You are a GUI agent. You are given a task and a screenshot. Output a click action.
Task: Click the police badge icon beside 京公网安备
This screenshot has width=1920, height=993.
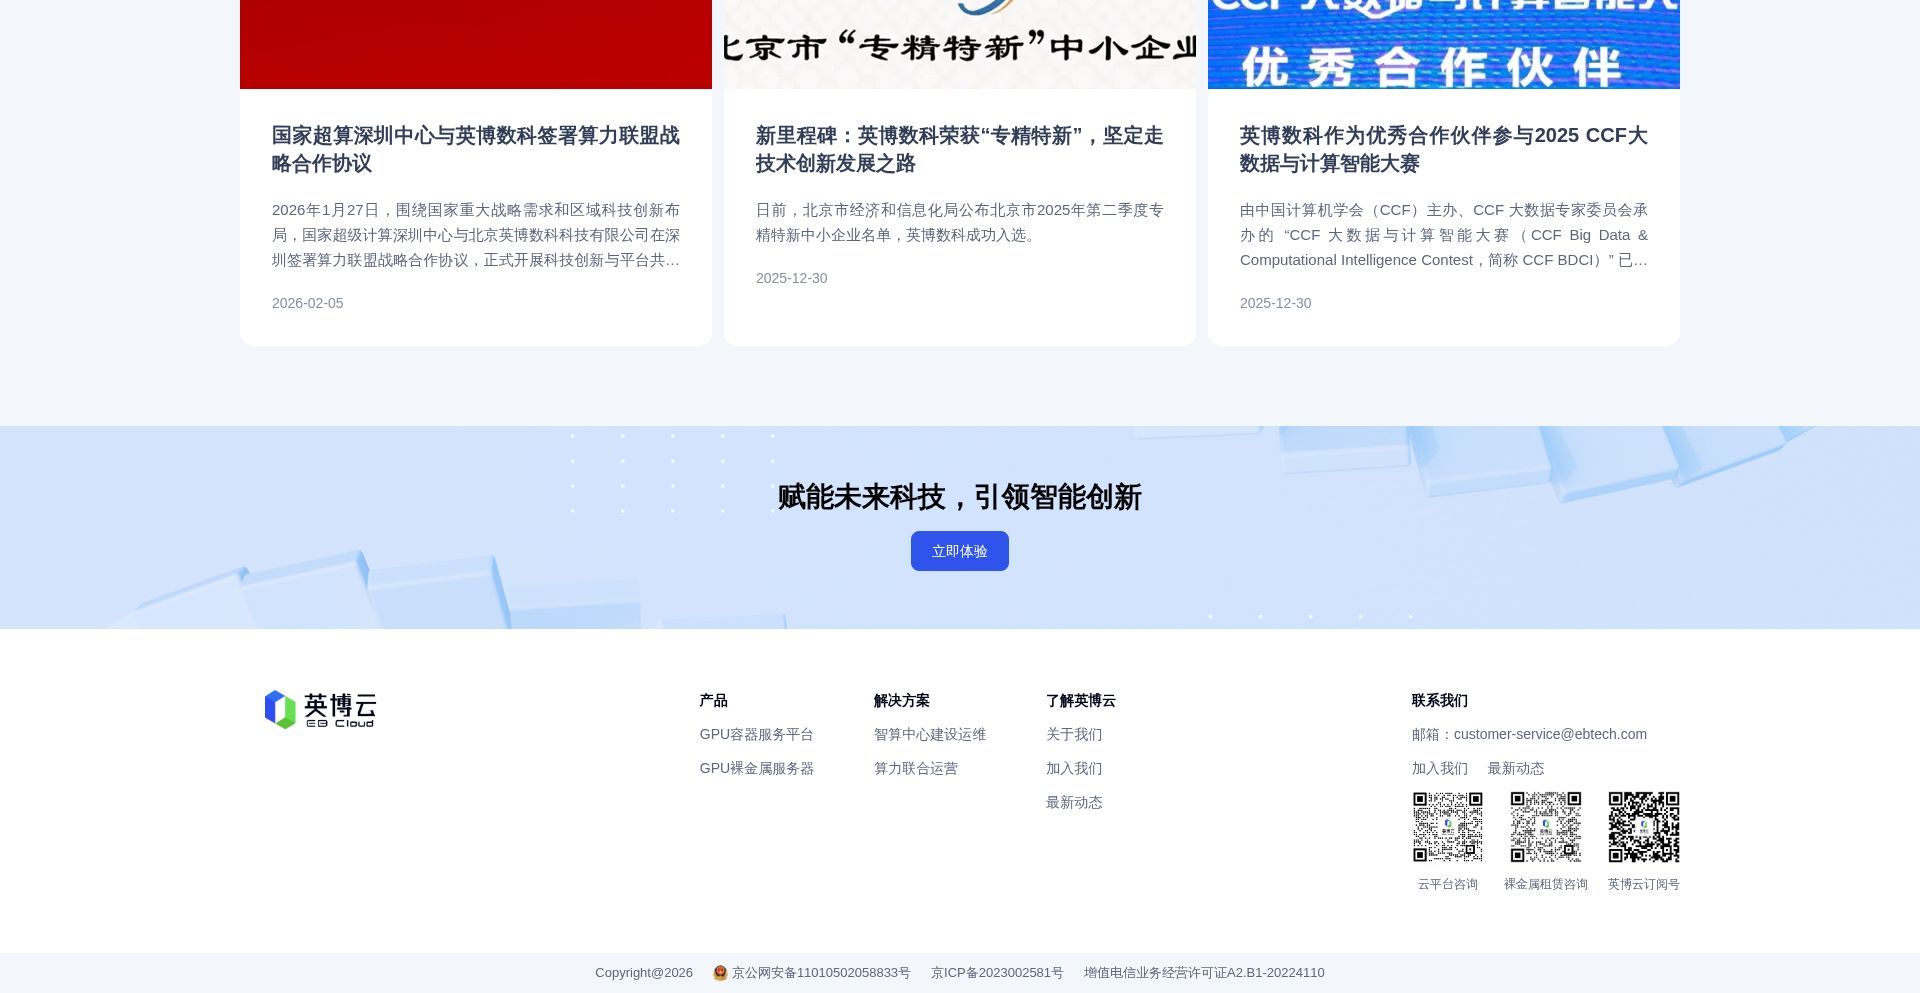720,972
